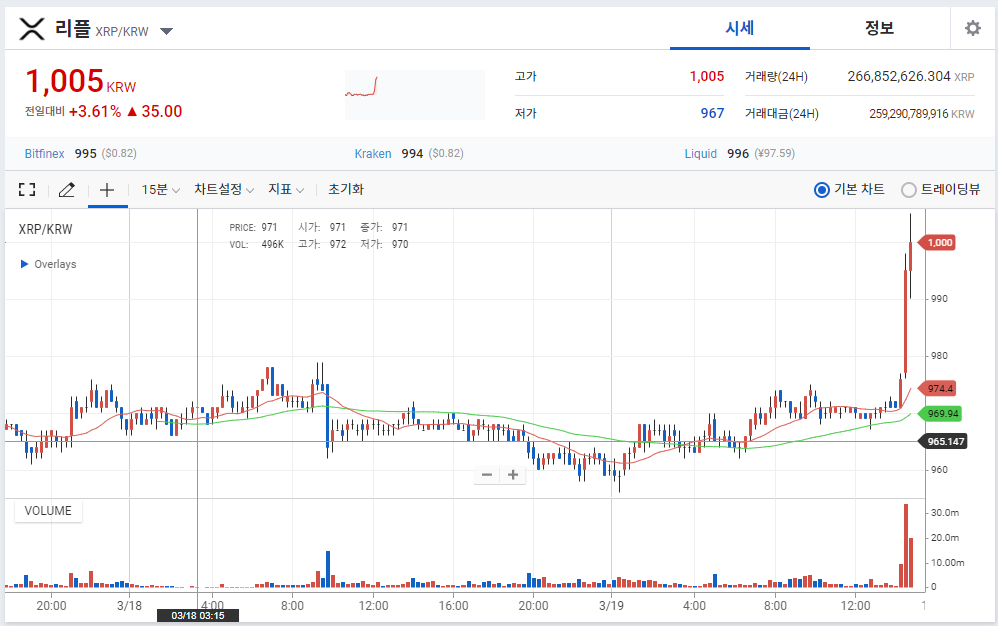This screenshot has height=626, width=998.
Task: Open the XRP/KRW market selector arrow
Action: [167, 31]
